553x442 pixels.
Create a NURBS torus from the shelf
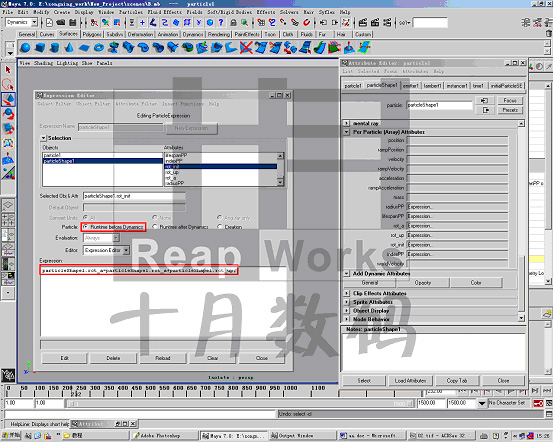(99, 47)
